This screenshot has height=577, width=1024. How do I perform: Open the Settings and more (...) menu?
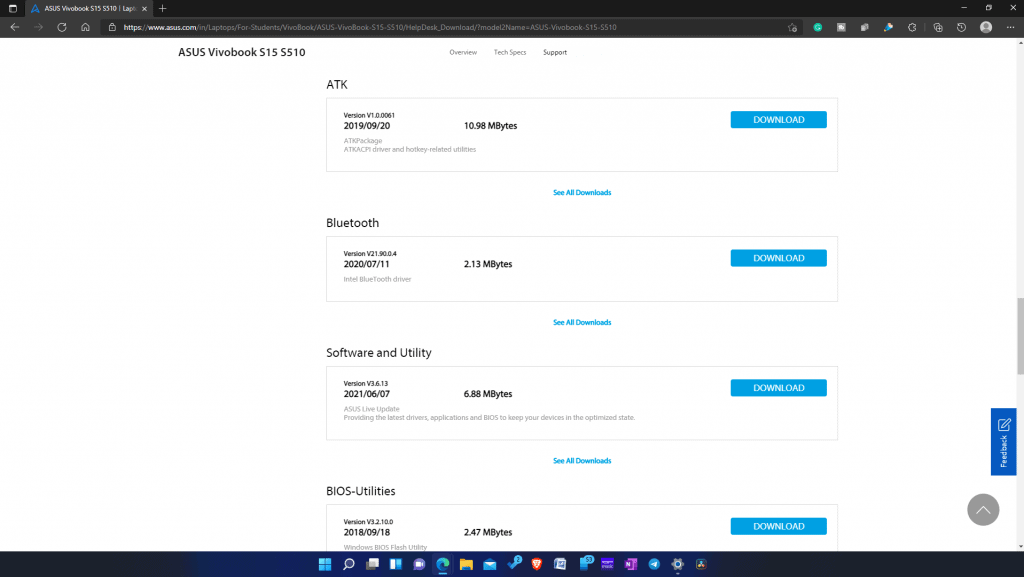click(1009, 27)
